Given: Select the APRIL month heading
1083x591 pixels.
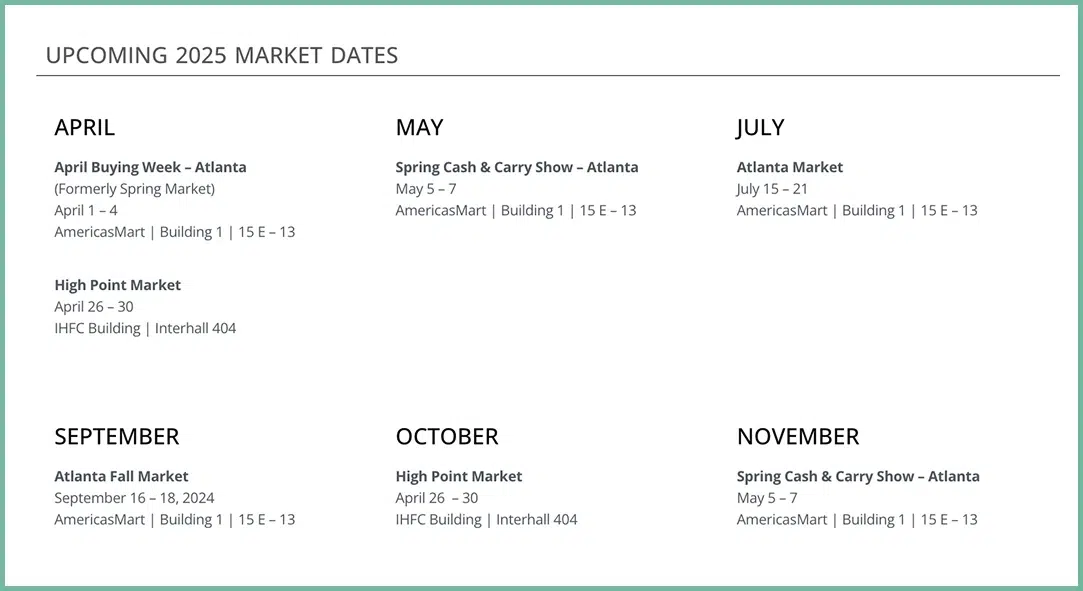Looking at the screenshot, I should (85, 128).
